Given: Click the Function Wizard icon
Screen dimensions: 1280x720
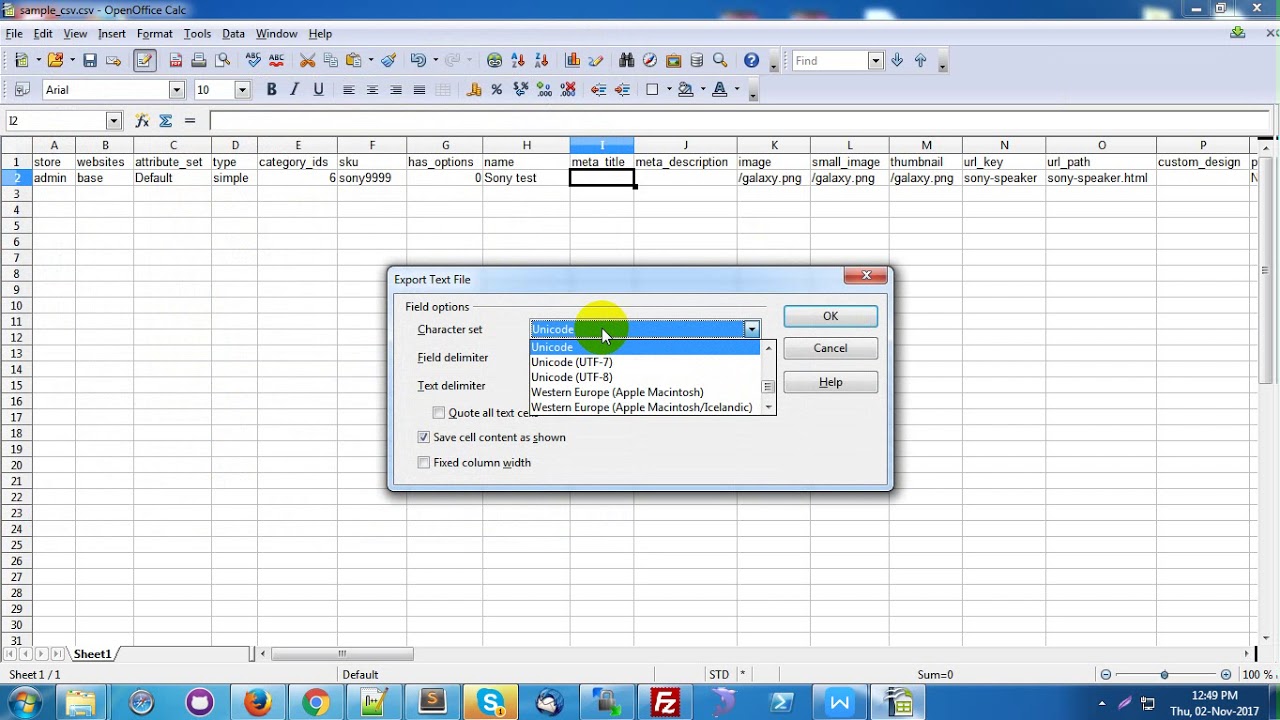Looking at the screenshot, I should coord(142,121).
